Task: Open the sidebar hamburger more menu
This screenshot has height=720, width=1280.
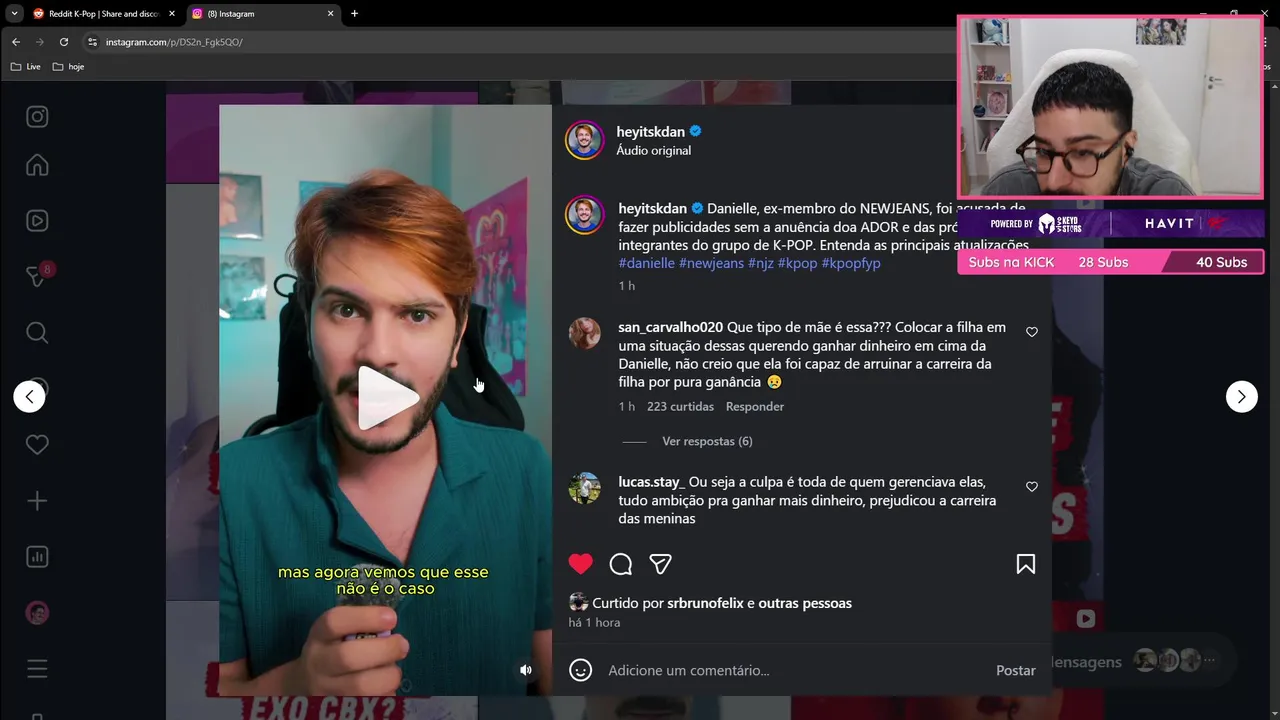Action: [37, 669]
